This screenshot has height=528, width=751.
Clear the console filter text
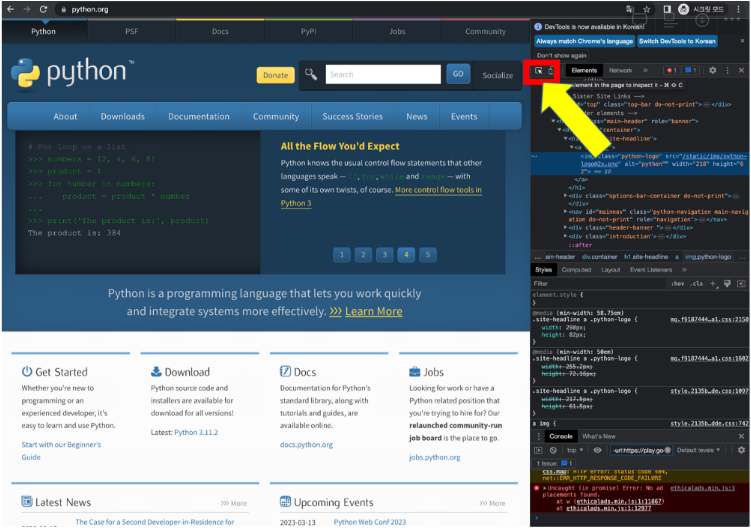tap(668, 450)
